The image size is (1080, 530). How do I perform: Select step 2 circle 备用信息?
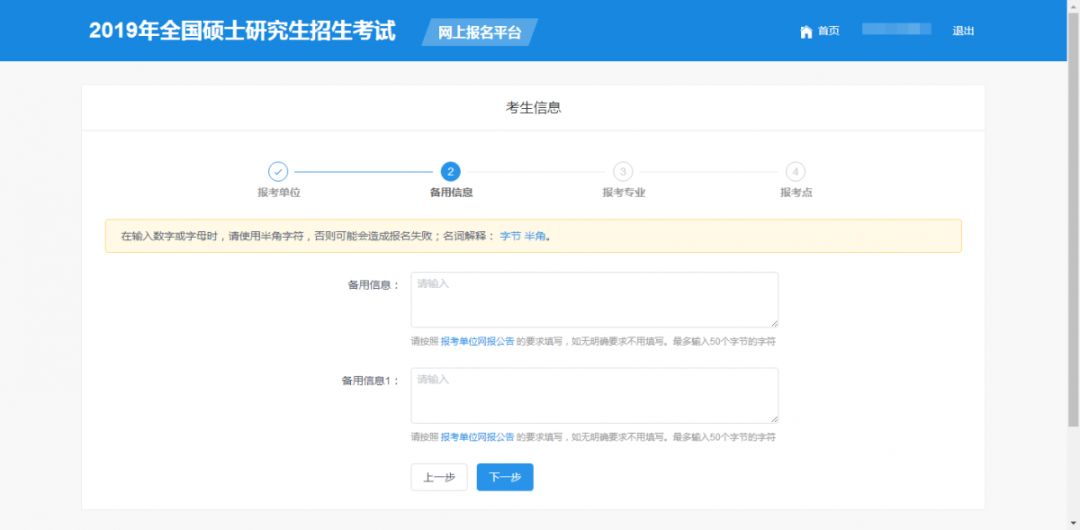click(x=450, y=172)
